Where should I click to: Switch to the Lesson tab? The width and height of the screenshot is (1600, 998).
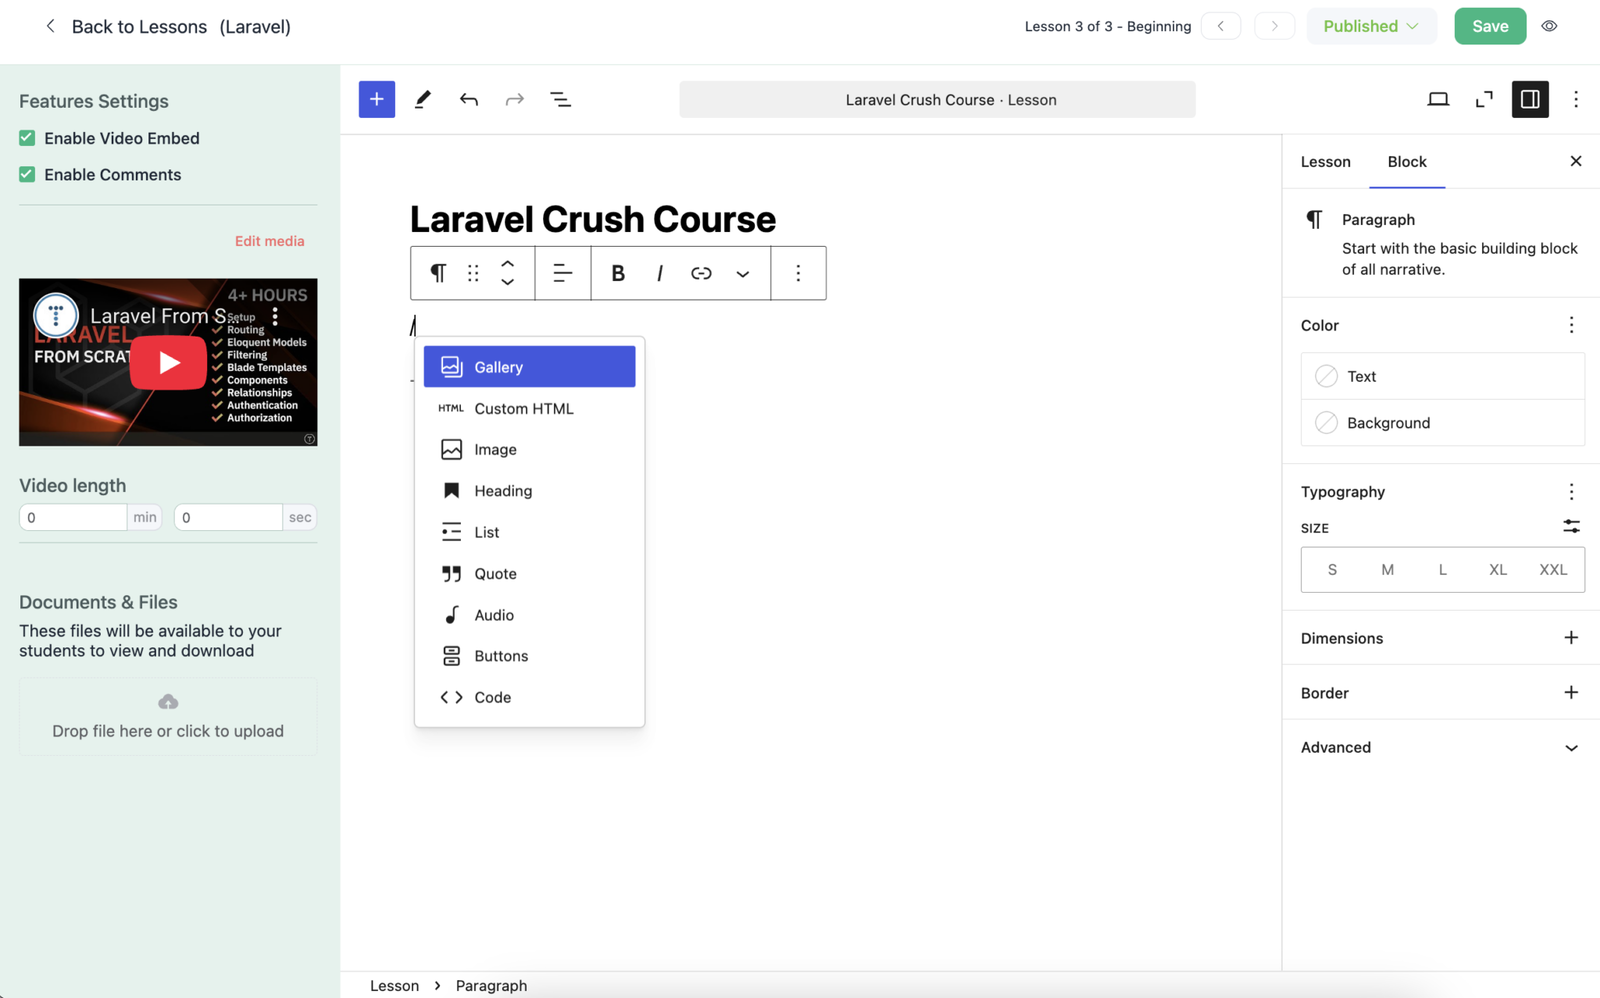point(1325,162)
